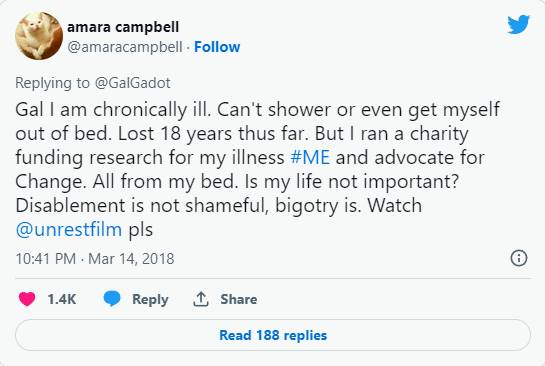Image resolution: width=545 pixels, height=366 pixels.
Task: Click the Twitter bird logo
Action: pyautogui.click(x=518, y=25)
